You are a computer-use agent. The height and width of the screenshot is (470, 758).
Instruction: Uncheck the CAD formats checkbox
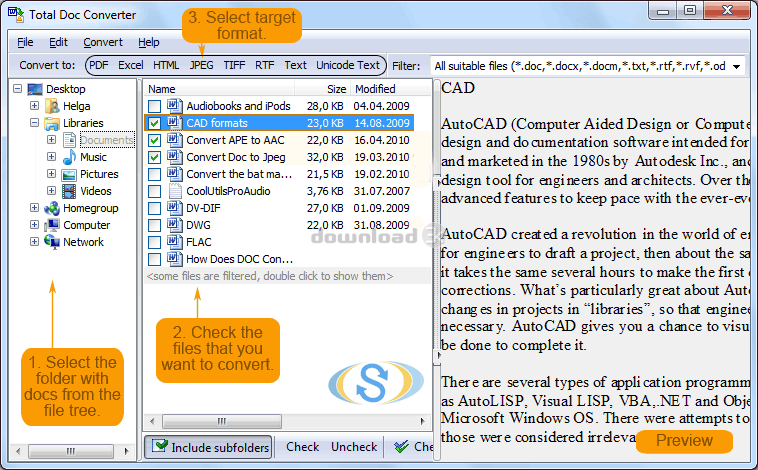tap(155, 123)
